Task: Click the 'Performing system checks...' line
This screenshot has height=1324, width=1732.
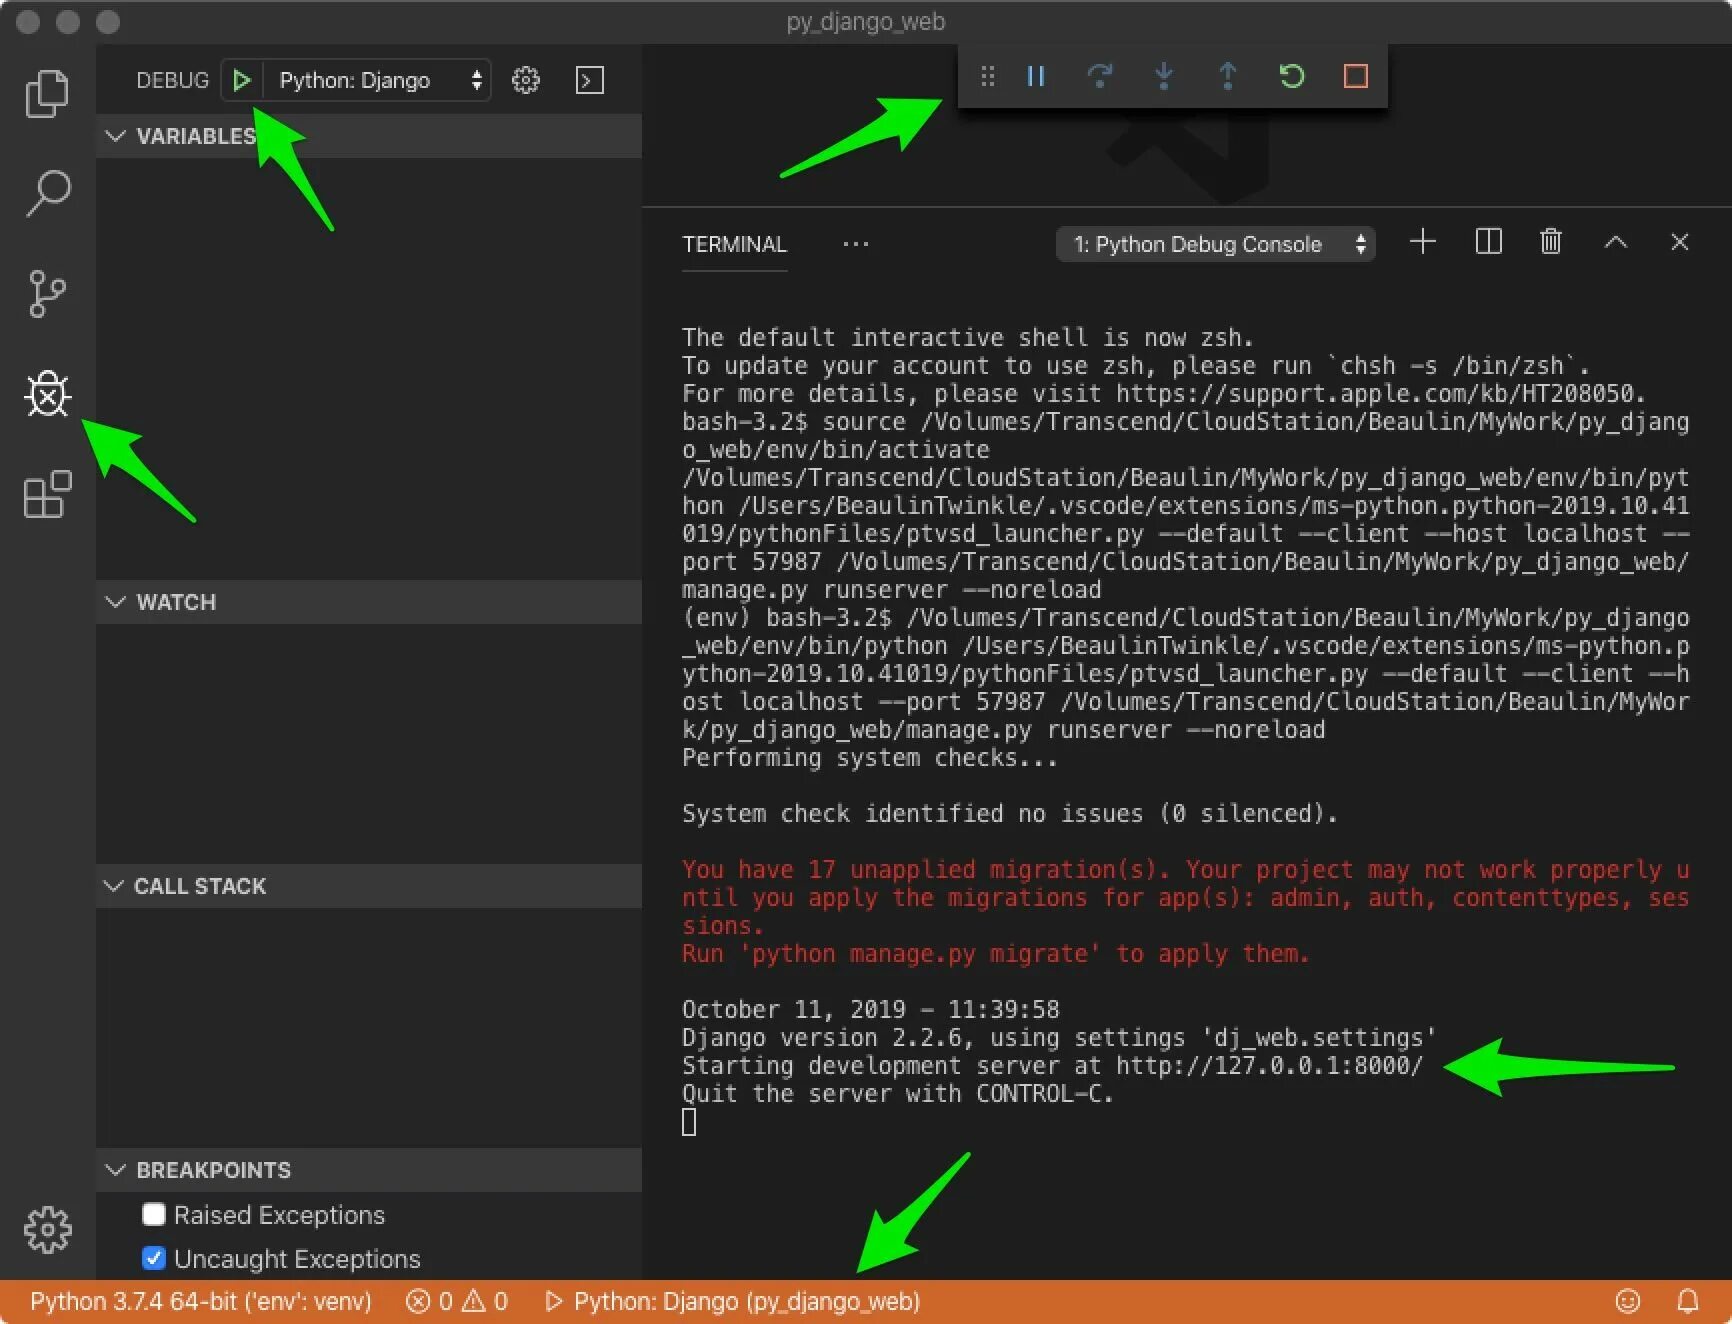Action: (869, 758)
